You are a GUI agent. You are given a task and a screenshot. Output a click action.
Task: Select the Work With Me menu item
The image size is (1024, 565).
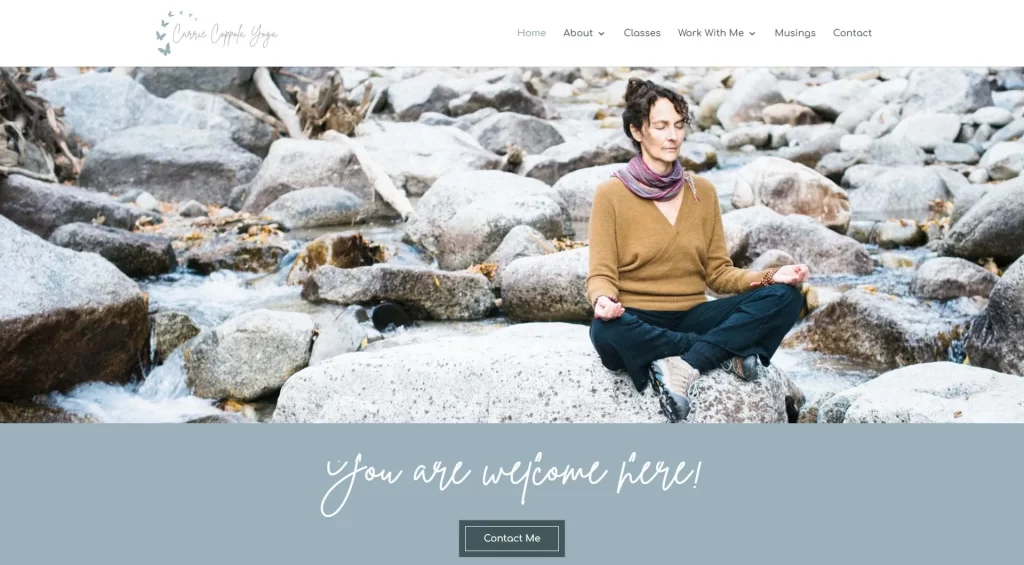click(711, 33)
